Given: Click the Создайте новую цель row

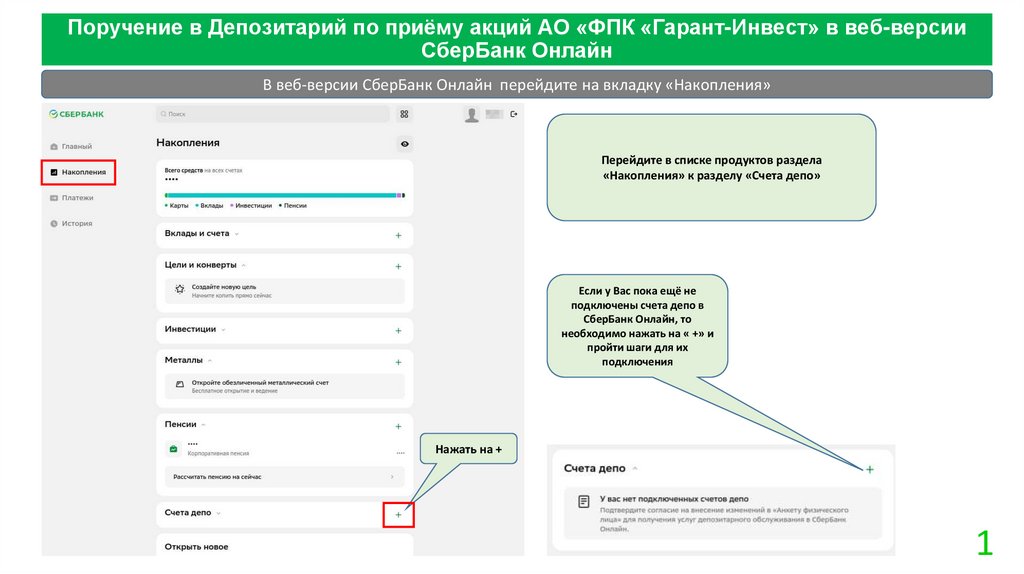Looking at the screenshot, I should (285, 291).
